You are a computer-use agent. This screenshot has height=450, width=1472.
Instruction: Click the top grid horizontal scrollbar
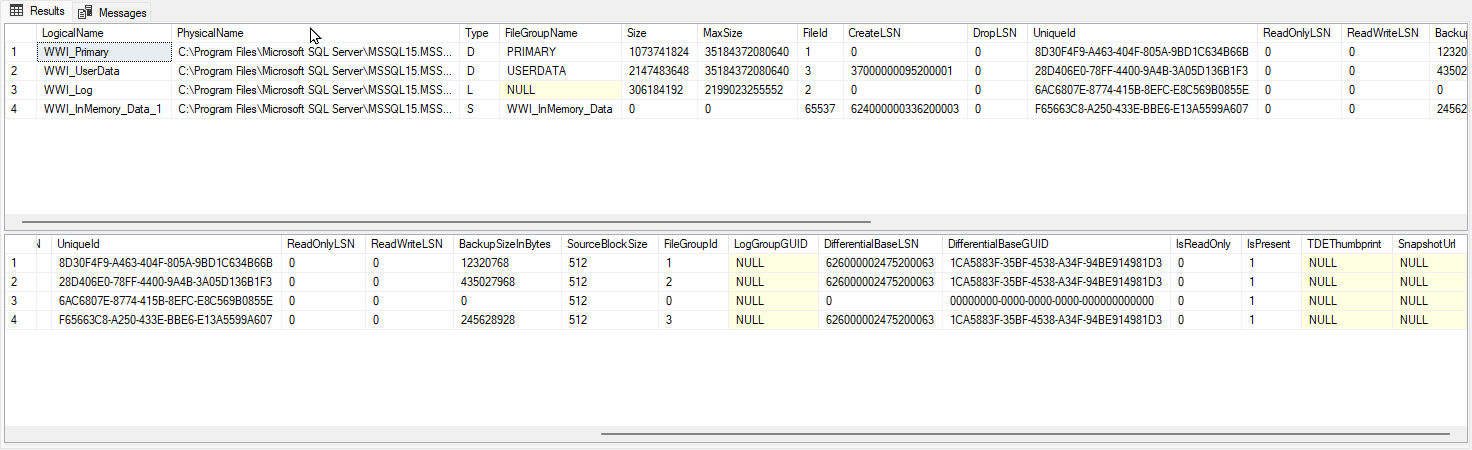coord(445,222)
